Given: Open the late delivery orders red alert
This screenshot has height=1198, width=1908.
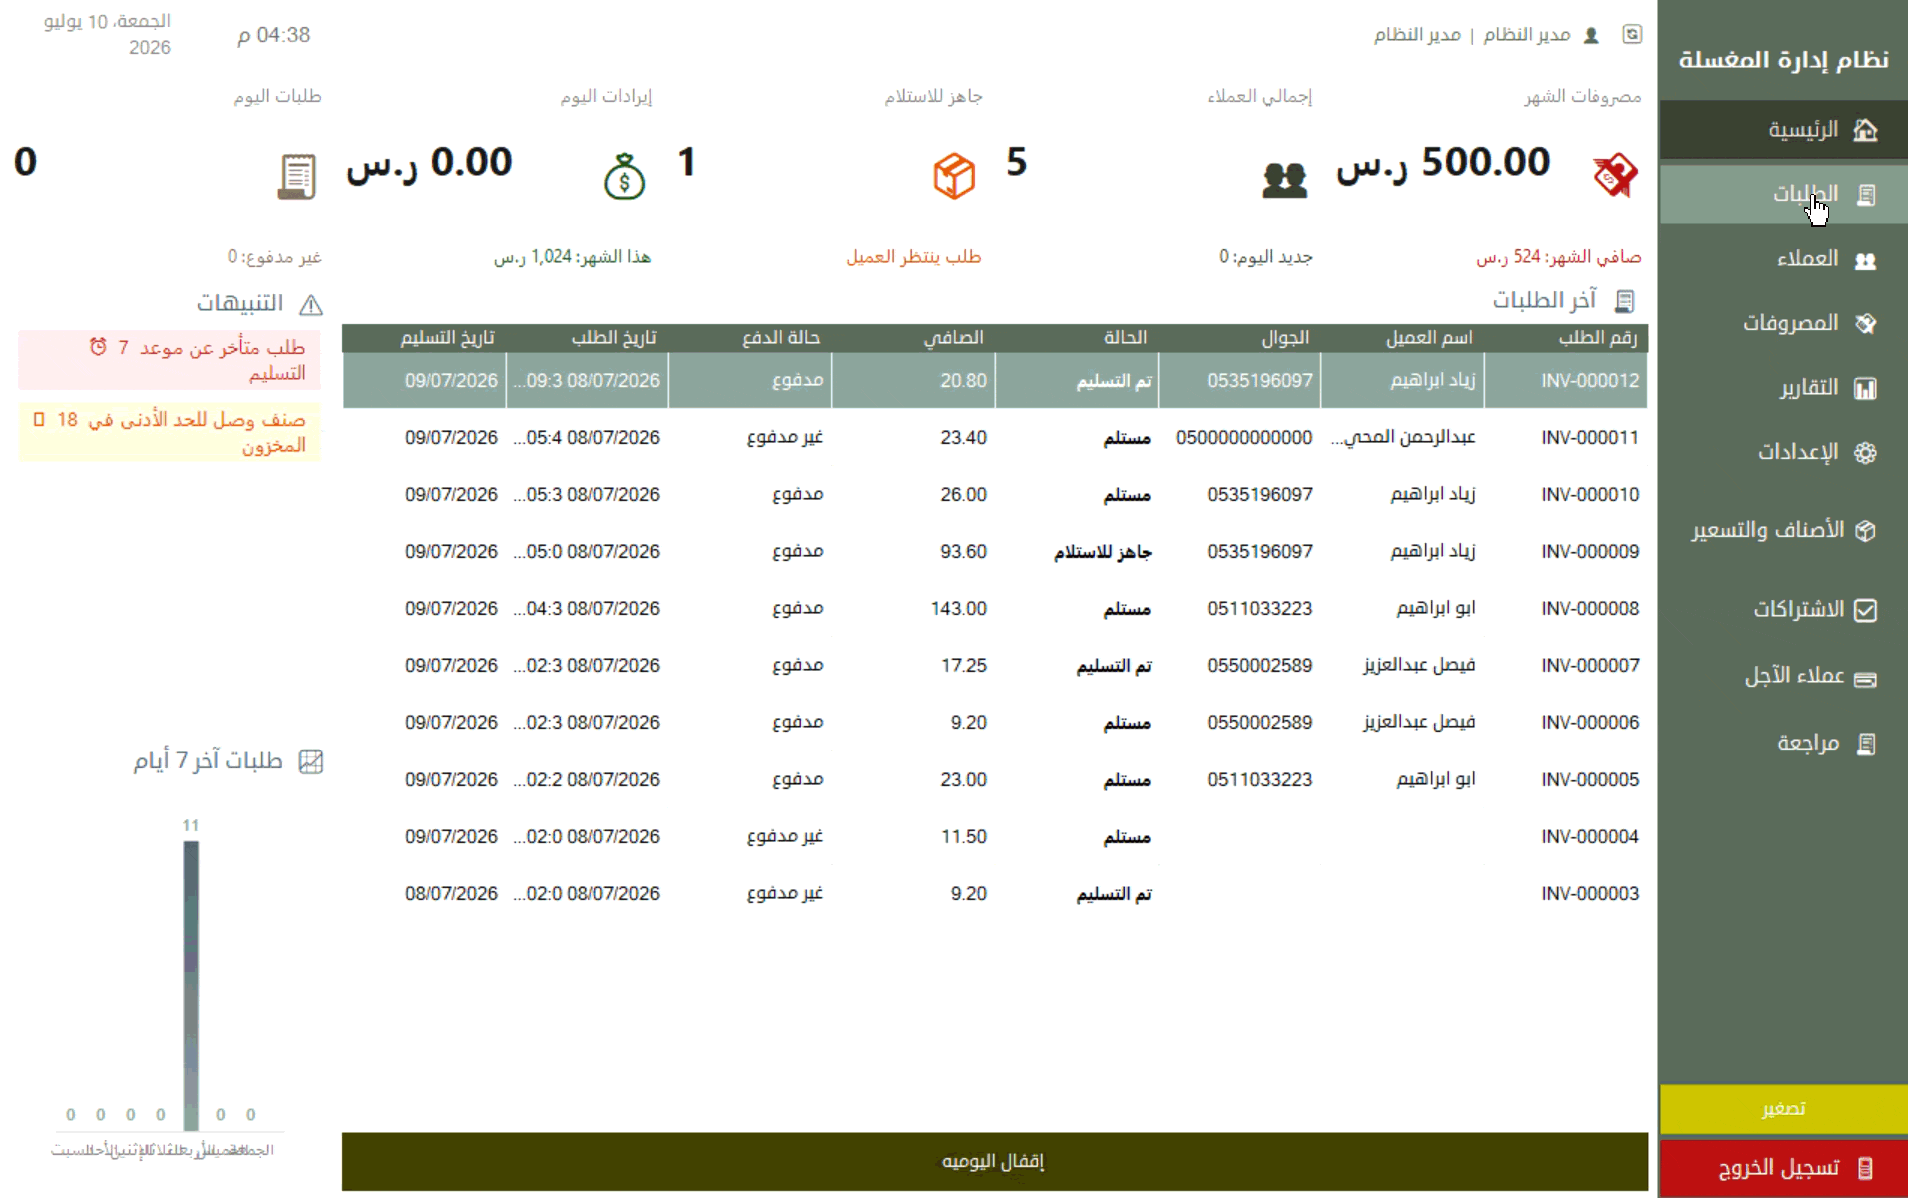Looking at the screenshot, I should pyautogui.click(x=169, y=360).
